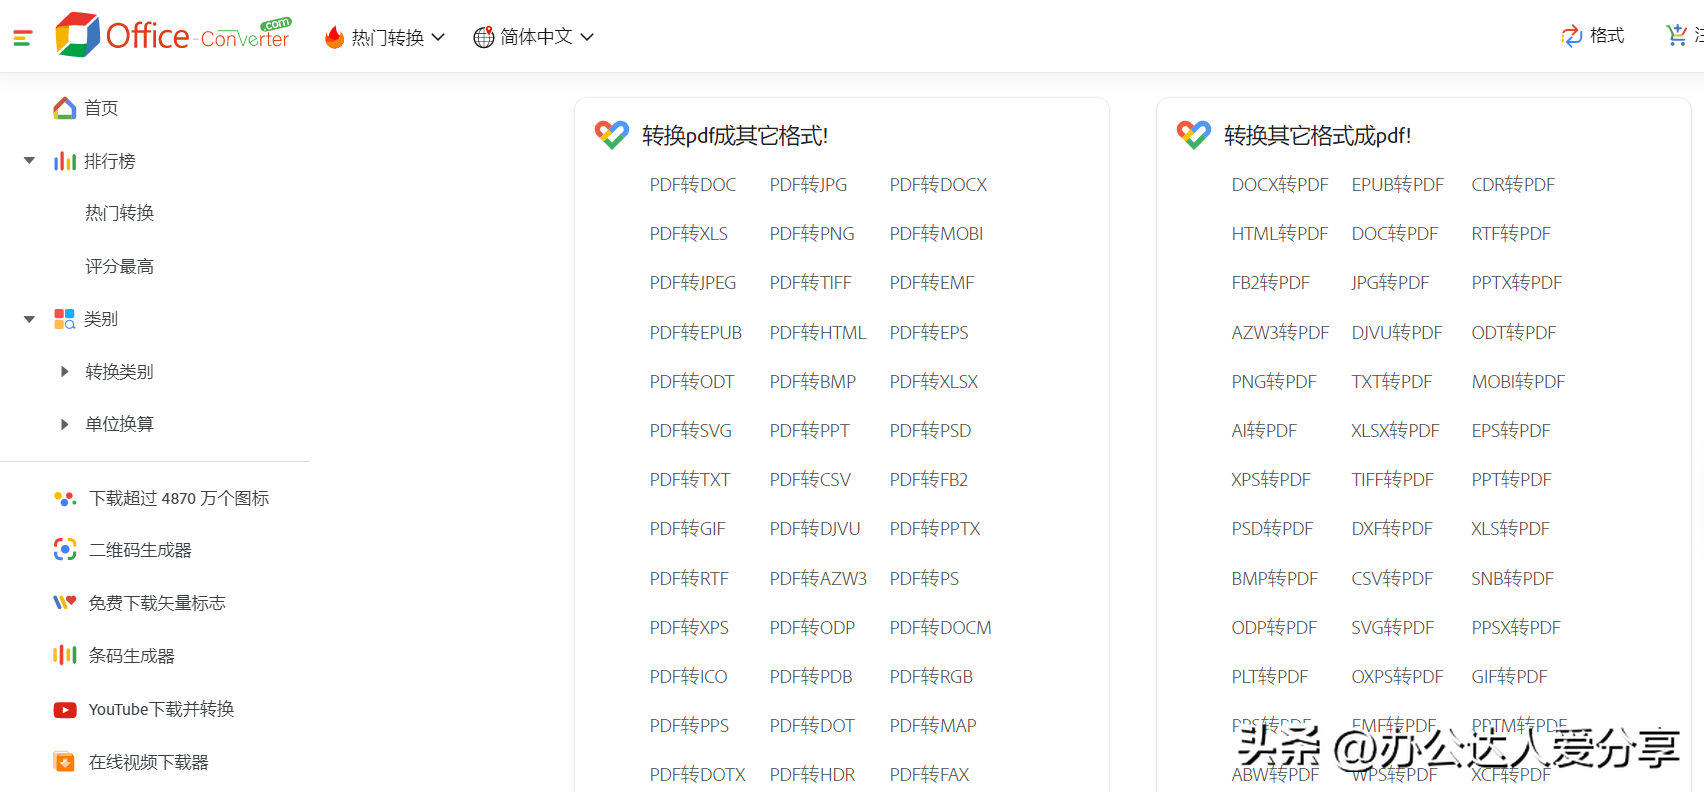Click heart icon beside 转换pdf成其它格式
The width and height of the screenshot is (1704, 792).
tap(612, 134)
